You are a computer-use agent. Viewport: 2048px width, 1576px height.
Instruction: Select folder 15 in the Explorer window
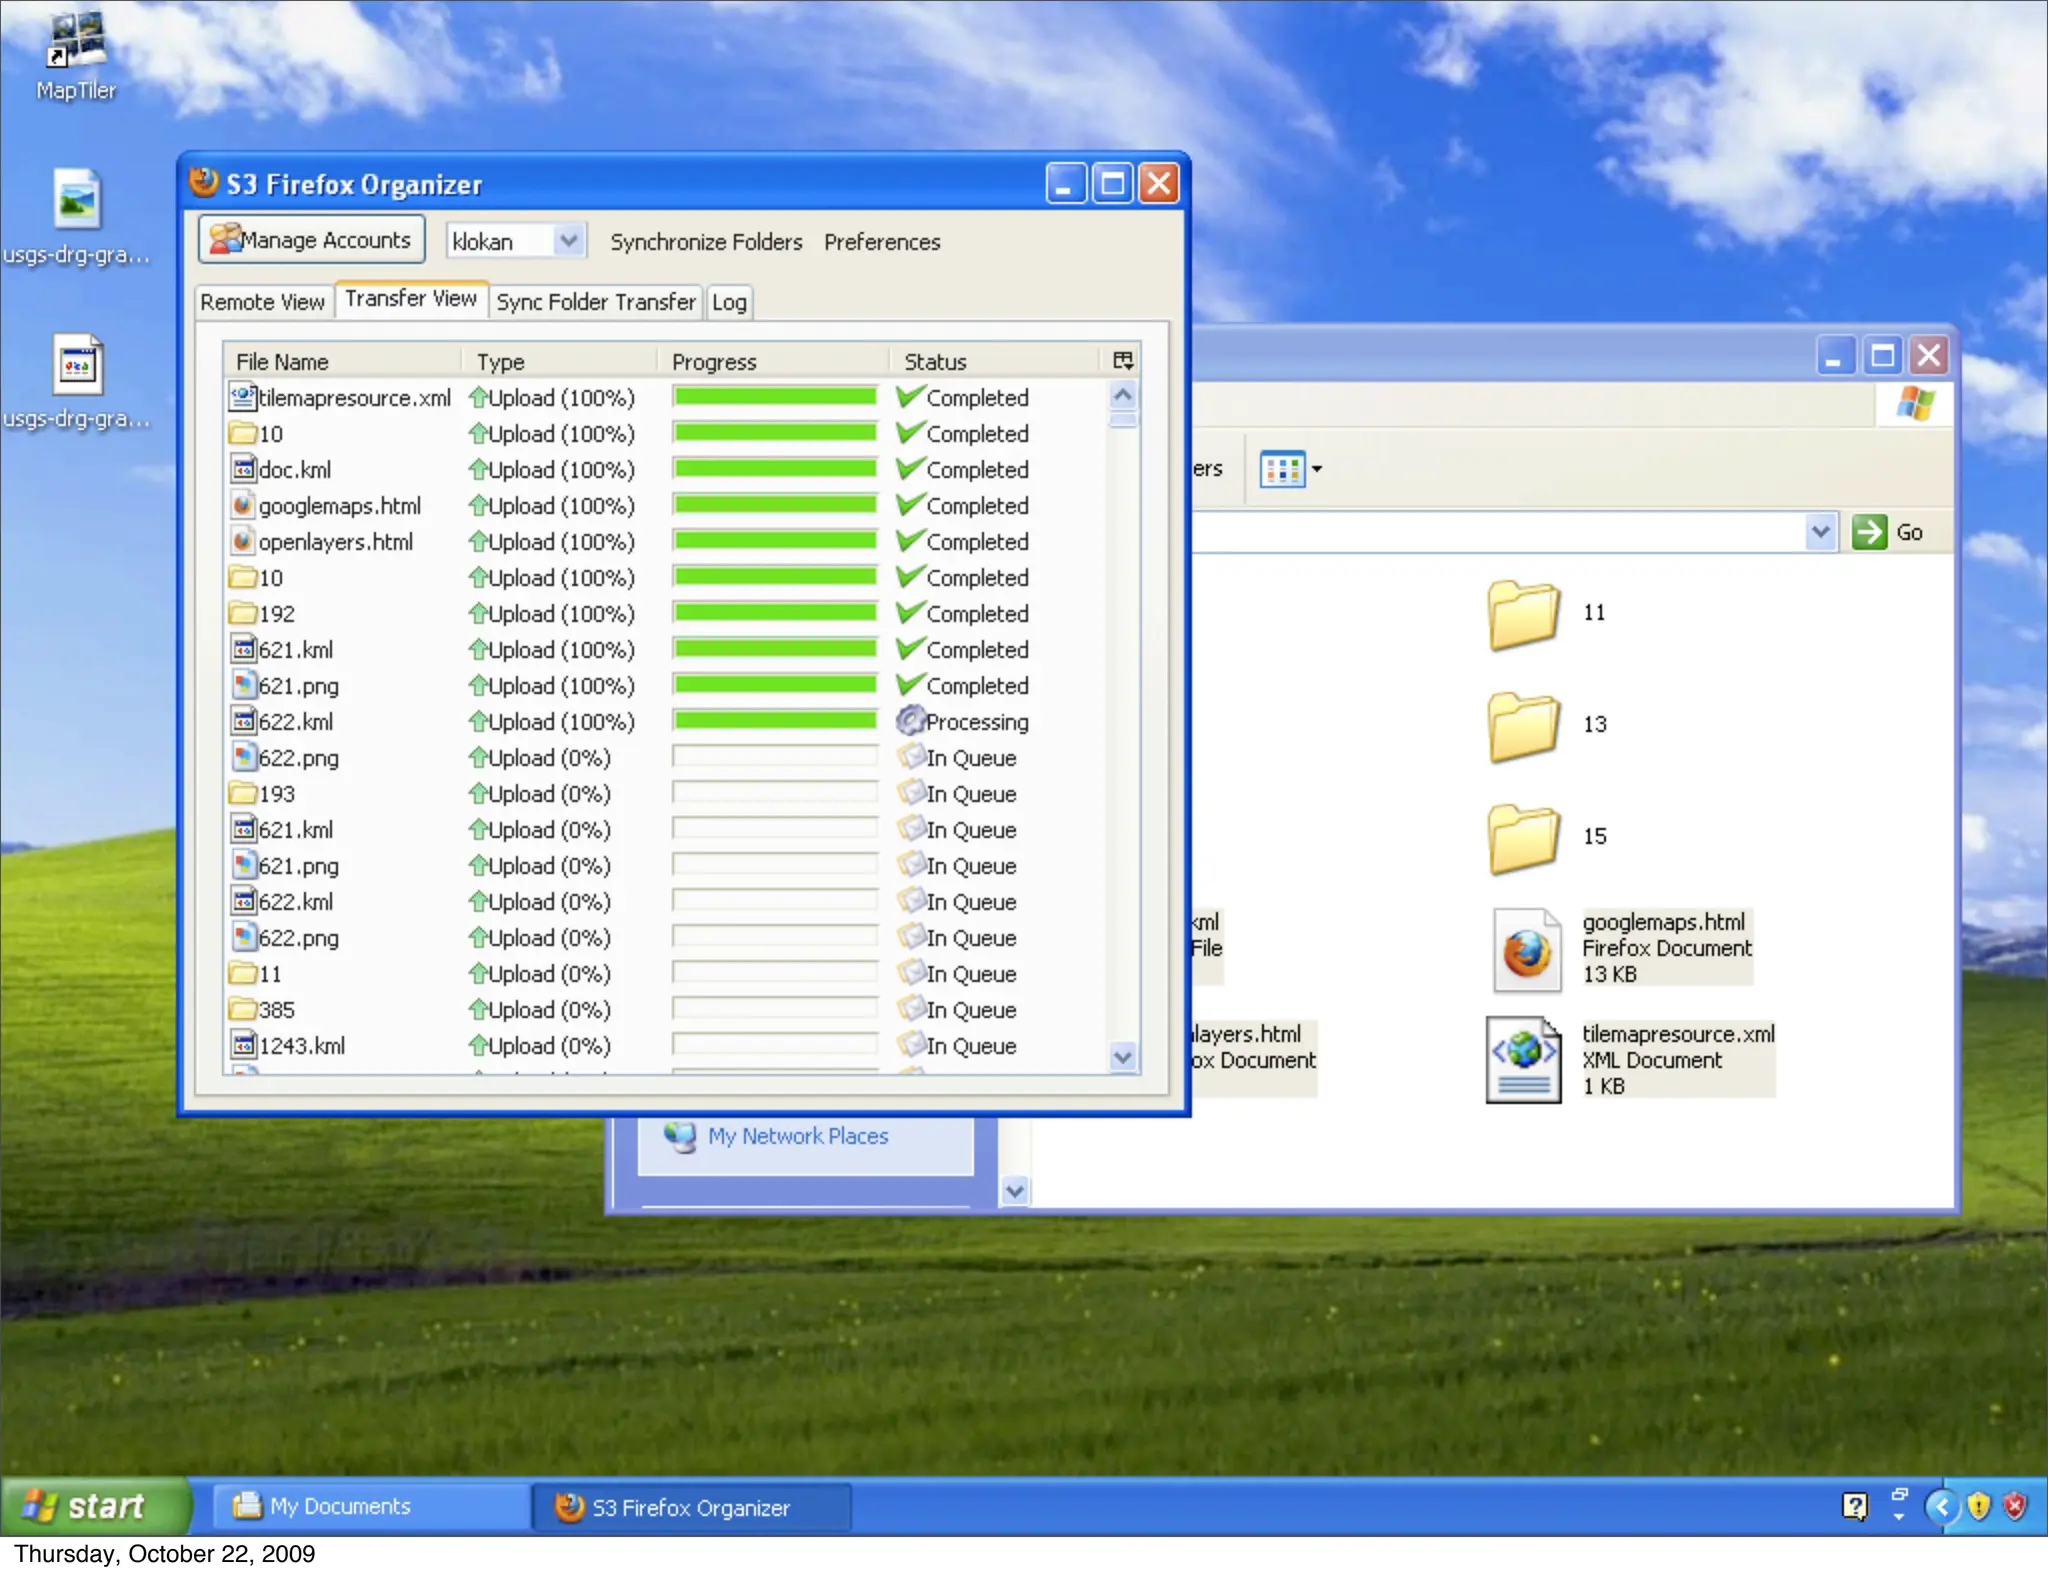(1523, 838)
